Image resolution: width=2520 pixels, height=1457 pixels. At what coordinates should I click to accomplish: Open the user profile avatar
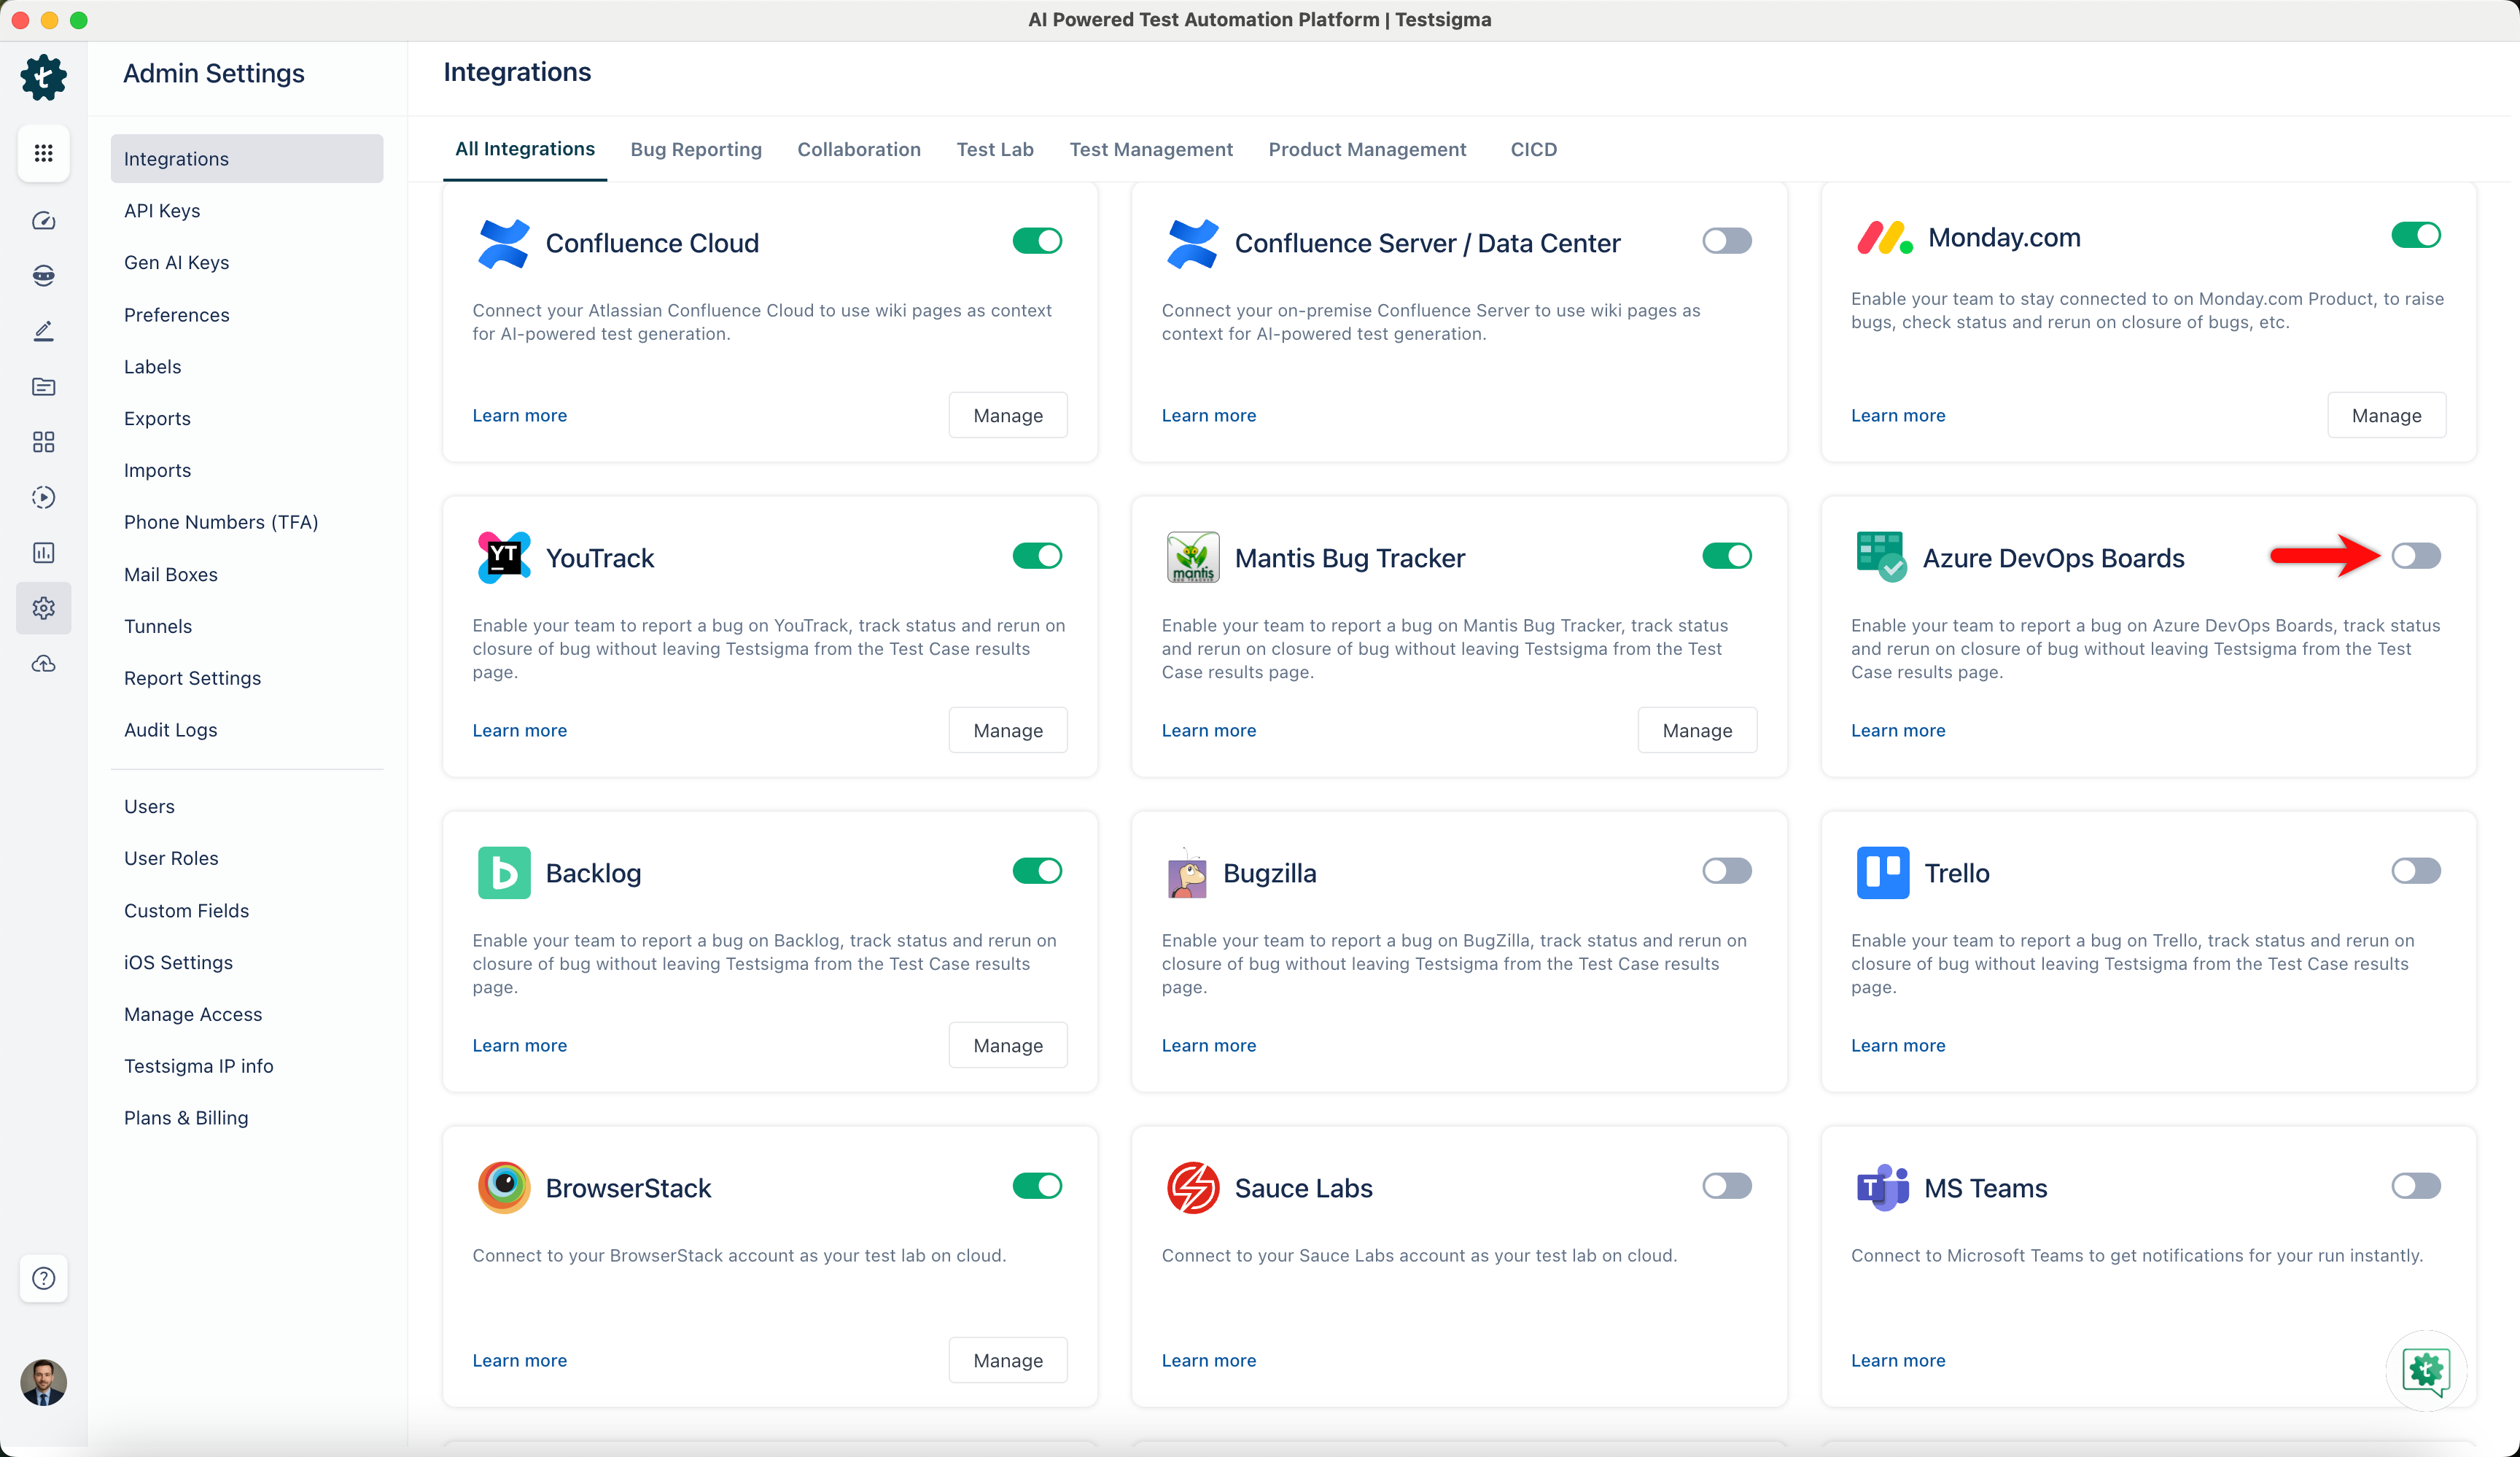tap(43, 1382)
